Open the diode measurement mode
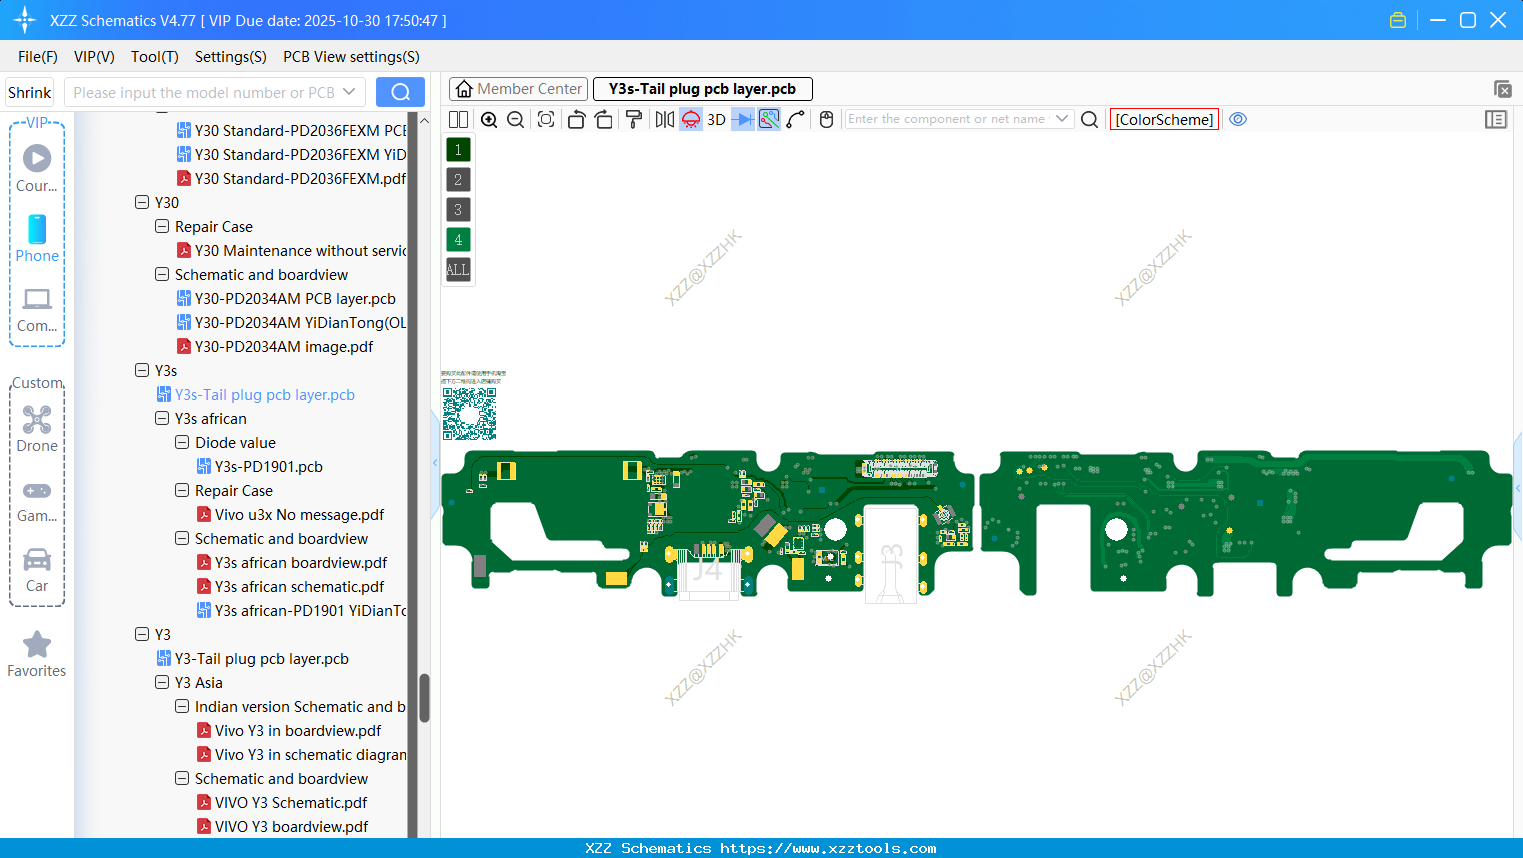This screenshot has width=1523, height=858. tap(742, 119)
